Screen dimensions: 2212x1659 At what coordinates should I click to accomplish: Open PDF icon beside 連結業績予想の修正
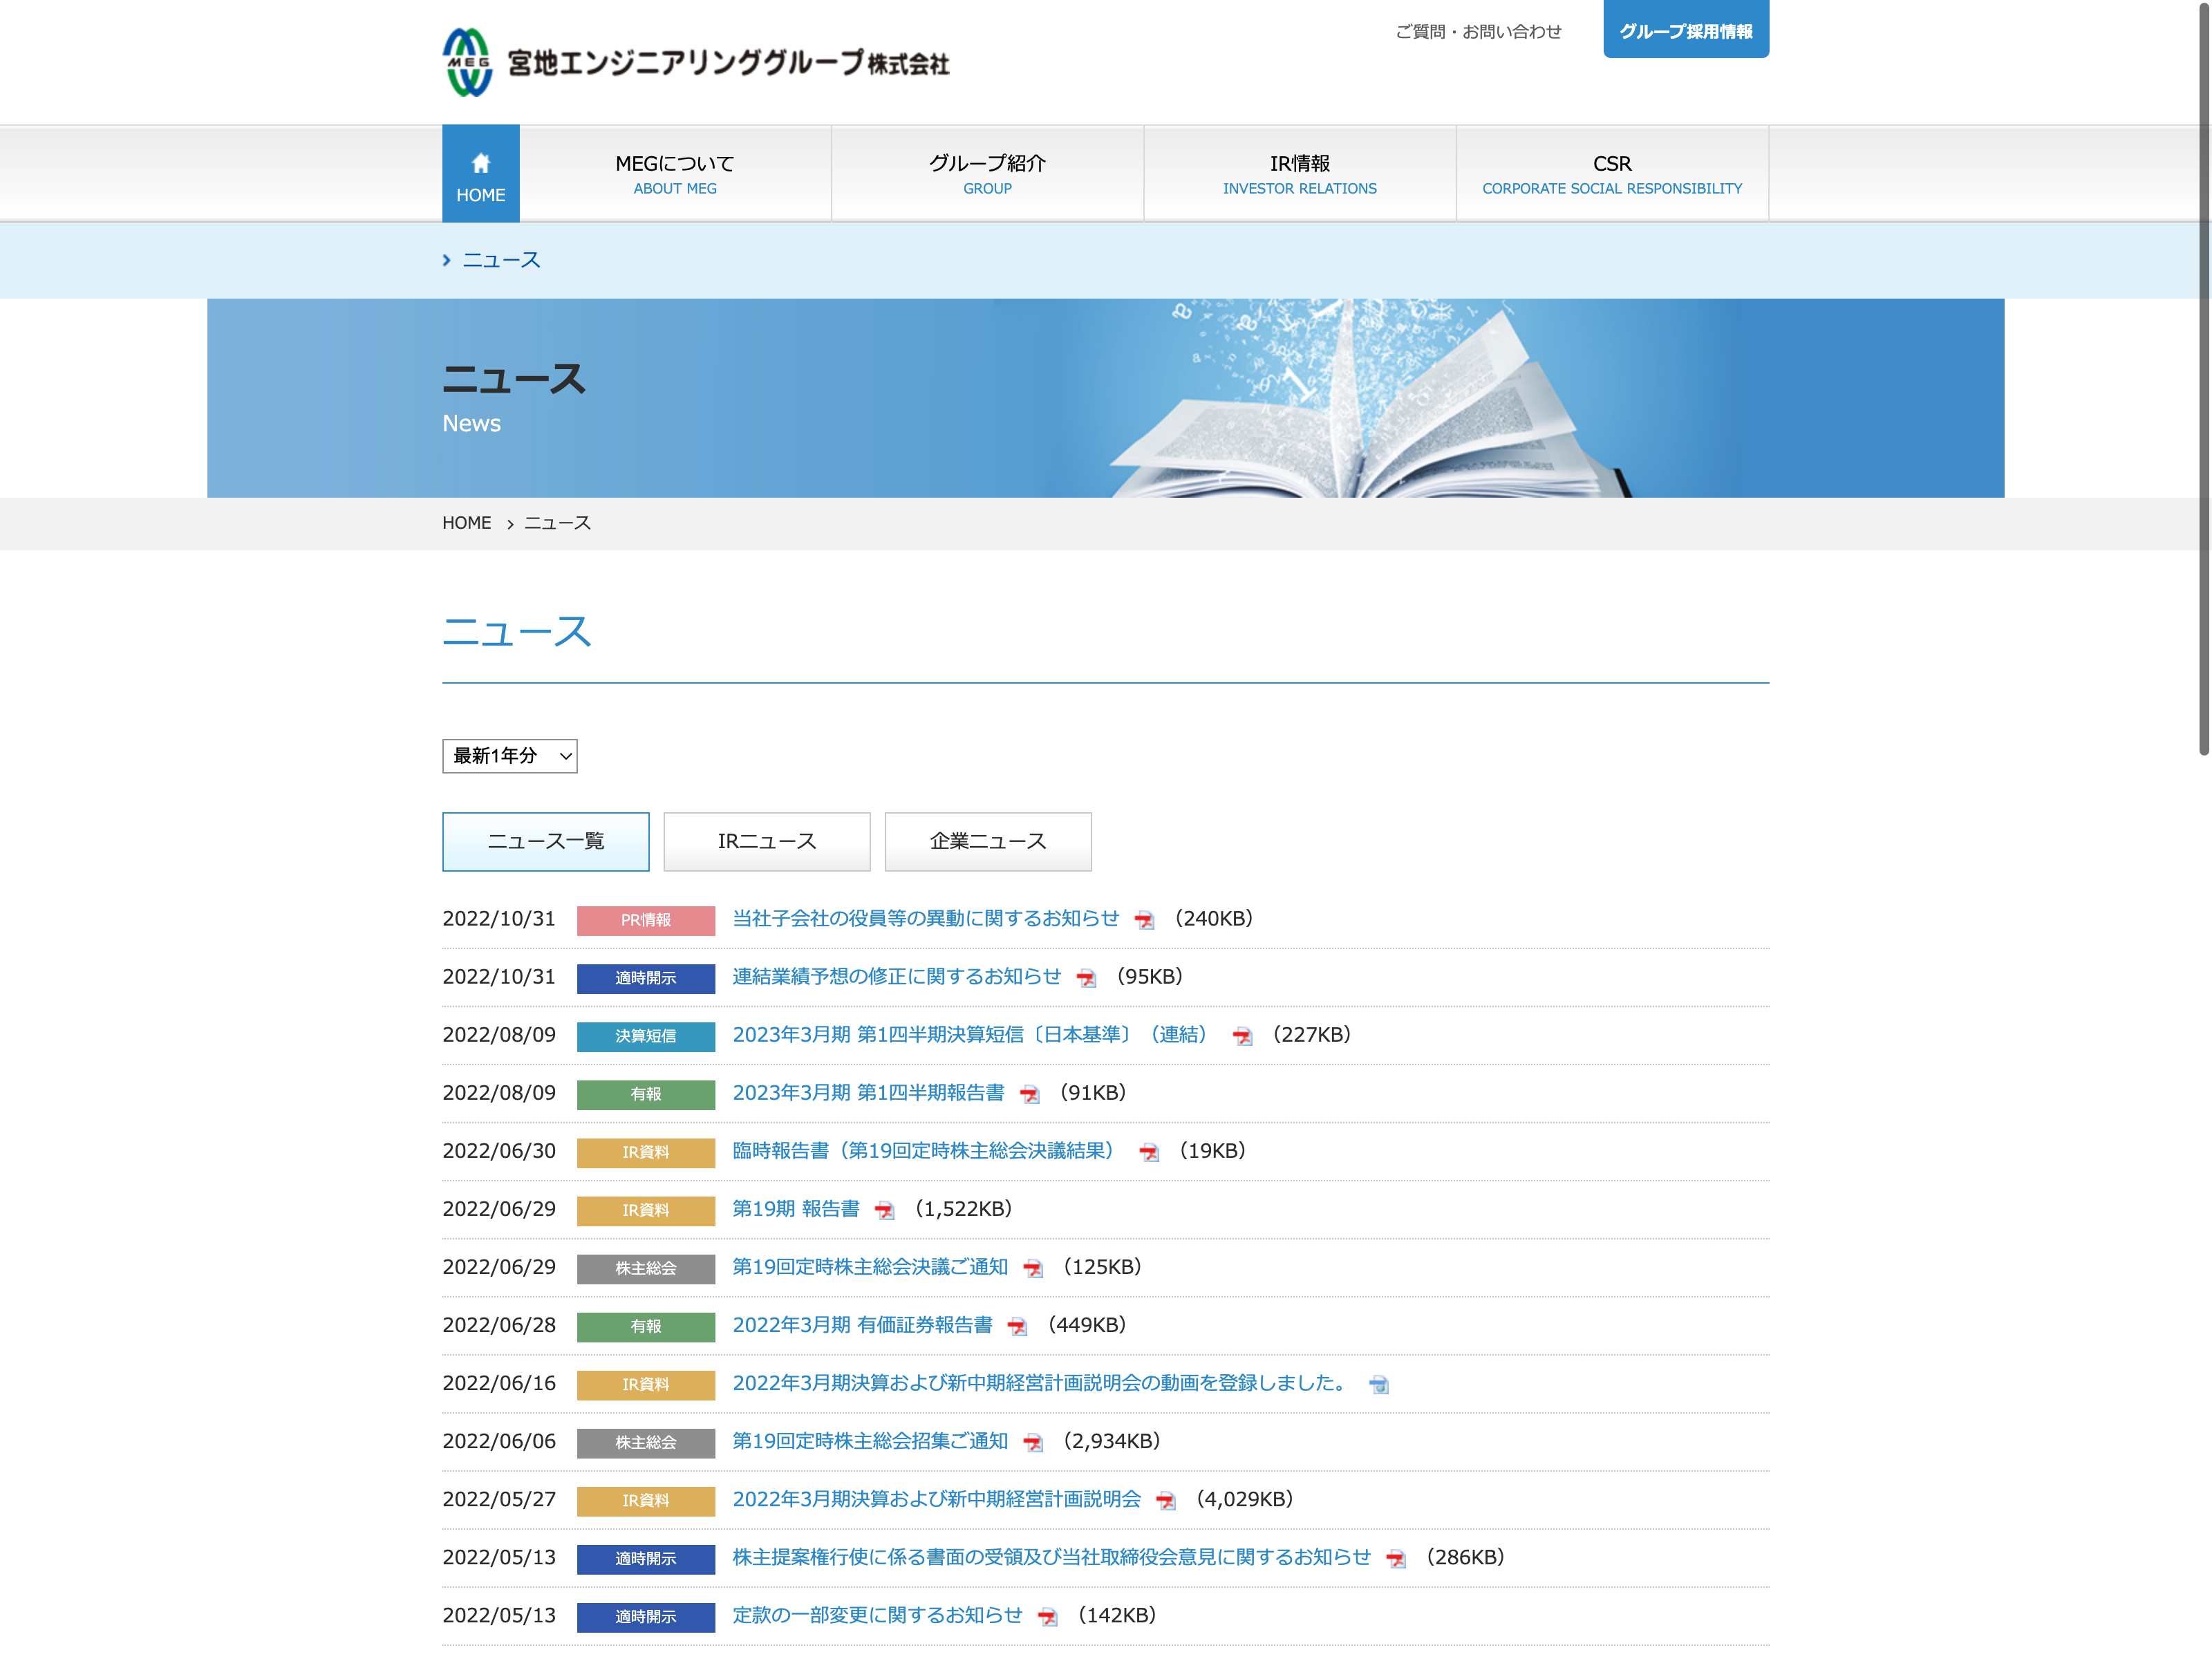click(1086, 978)
